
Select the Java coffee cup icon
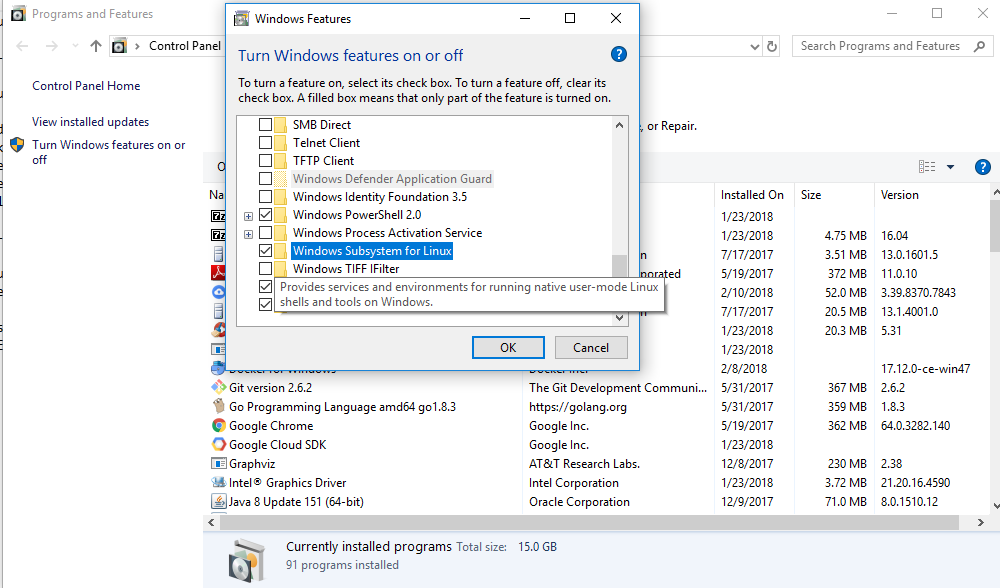pos(220,501)
